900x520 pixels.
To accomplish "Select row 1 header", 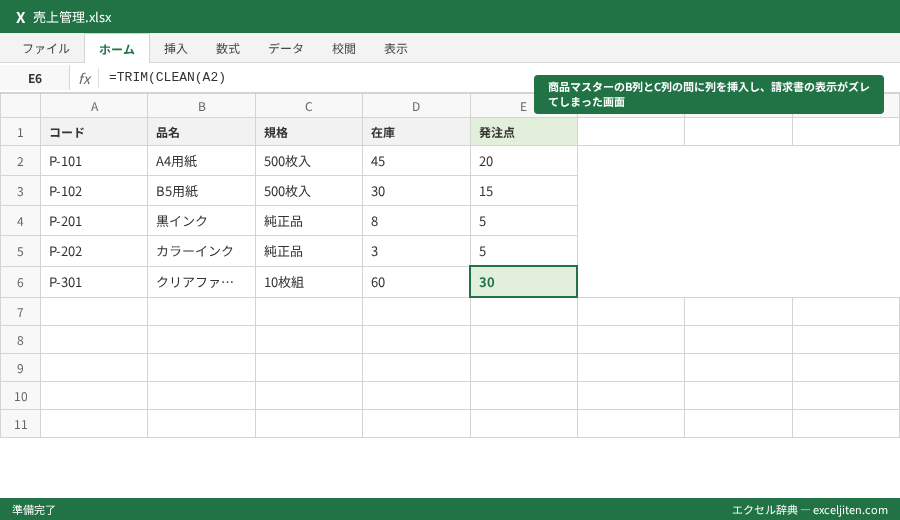I will click(x=21, y=133).
